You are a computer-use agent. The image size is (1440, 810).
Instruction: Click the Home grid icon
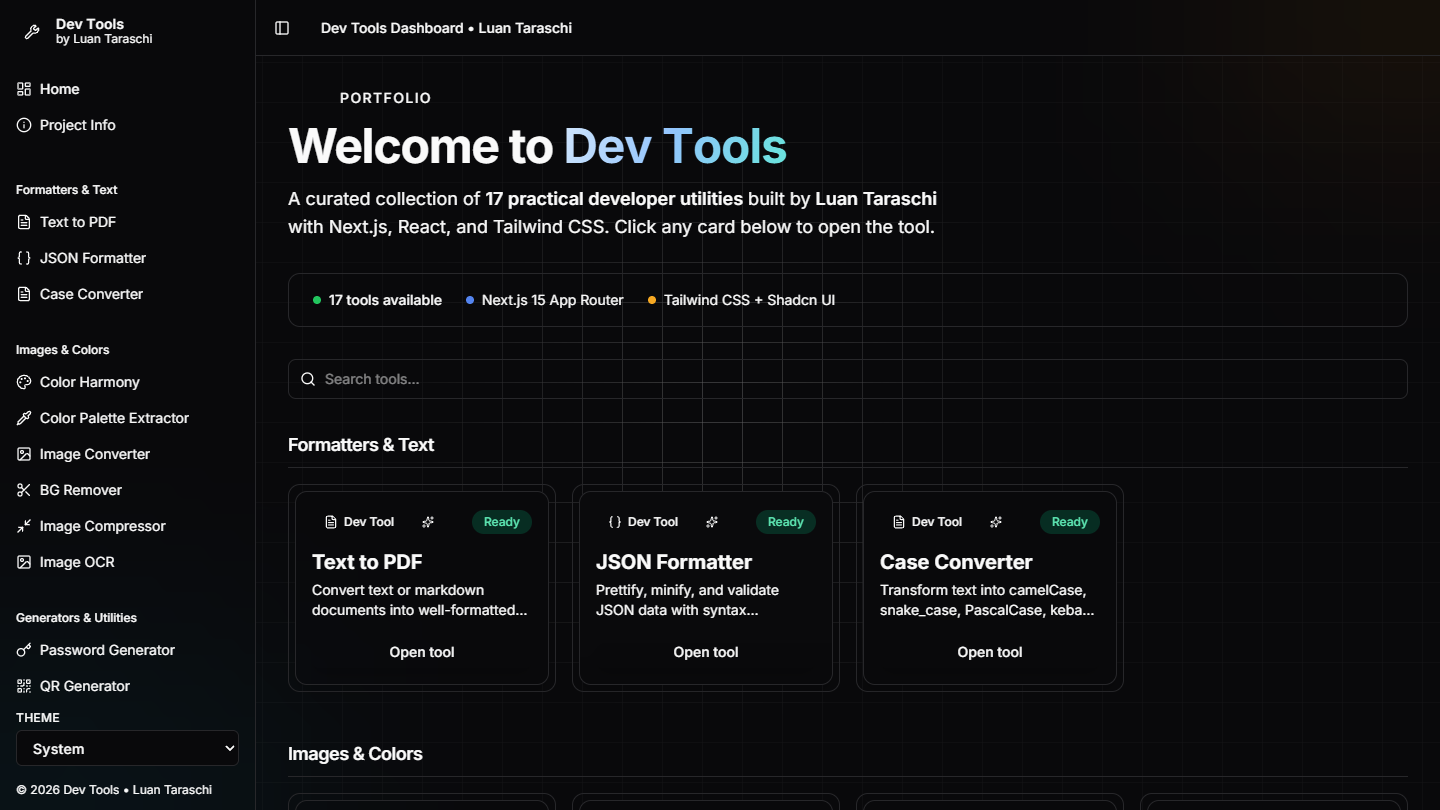[24, 89]
